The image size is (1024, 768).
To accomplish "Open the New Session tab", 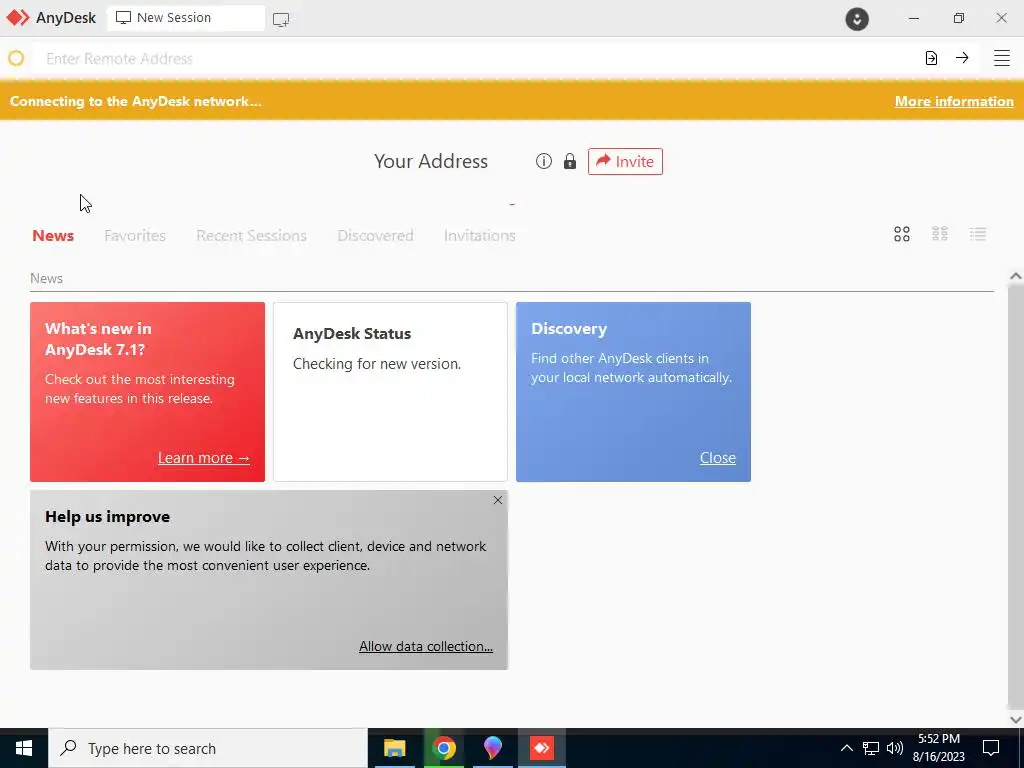I will click(x=185, y=18).
